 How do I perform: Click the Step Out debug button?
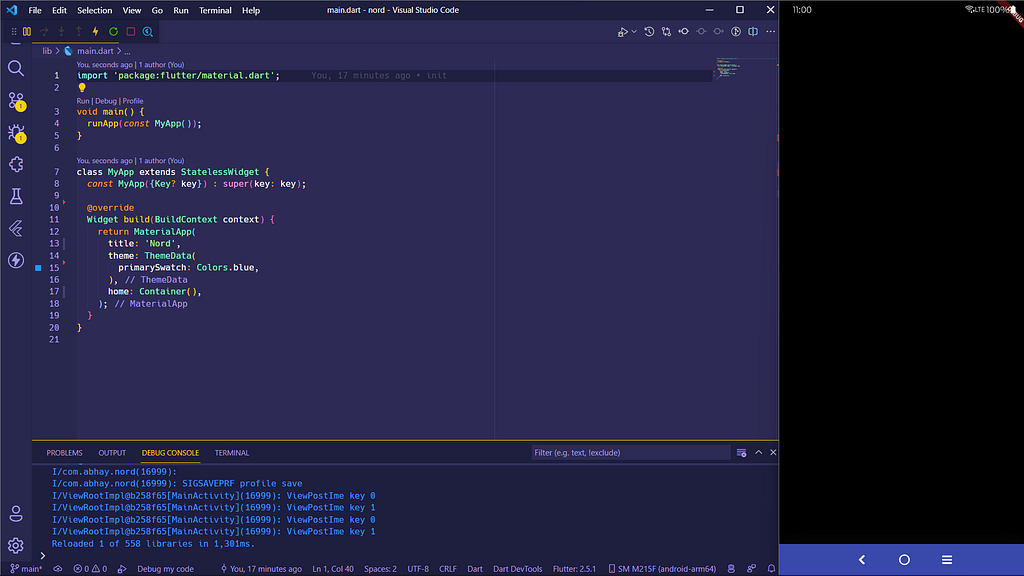pyautogui.click(x=78, y=31)
